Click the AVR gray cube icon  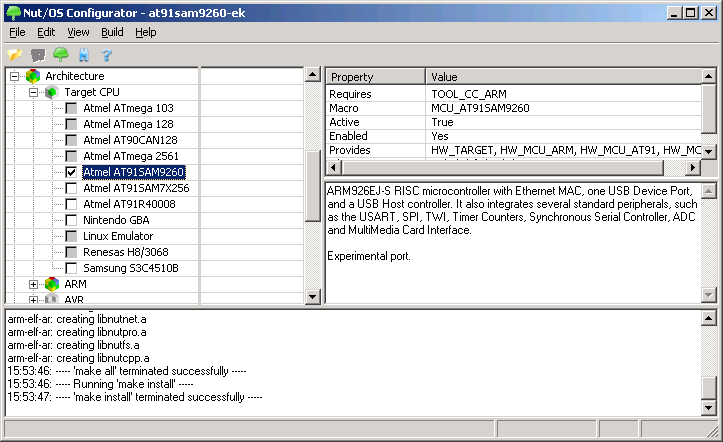(x=52, y=299)
